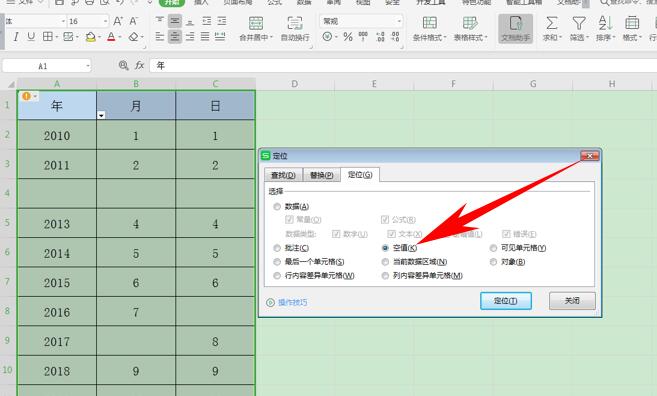Viewport: 657px width, 396px height.
Task: Select the 批注(C) radio option
Action: 277,248
